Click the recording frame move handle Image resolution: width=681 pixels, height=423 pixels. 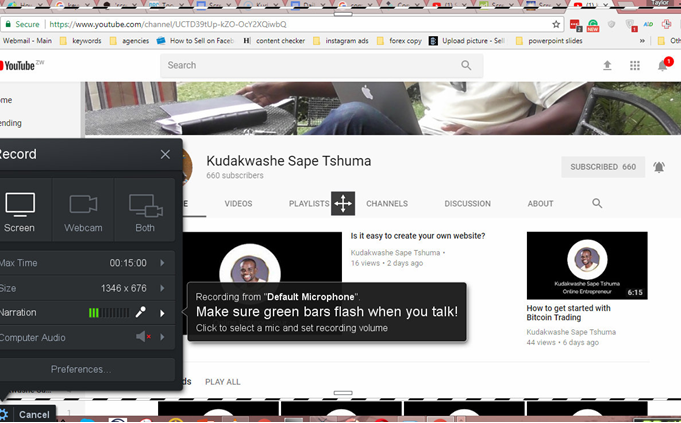pos(343,203)
